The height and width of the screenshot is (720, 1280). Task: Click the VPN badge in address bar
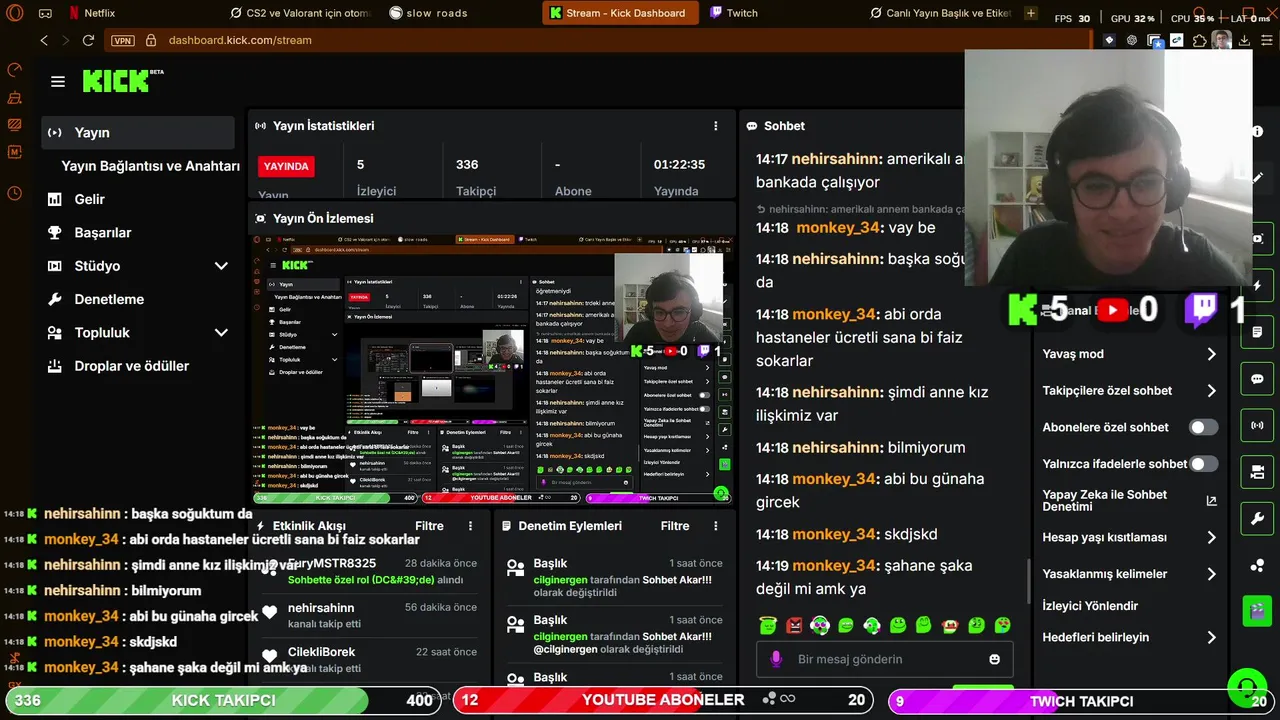coord(123,40)
